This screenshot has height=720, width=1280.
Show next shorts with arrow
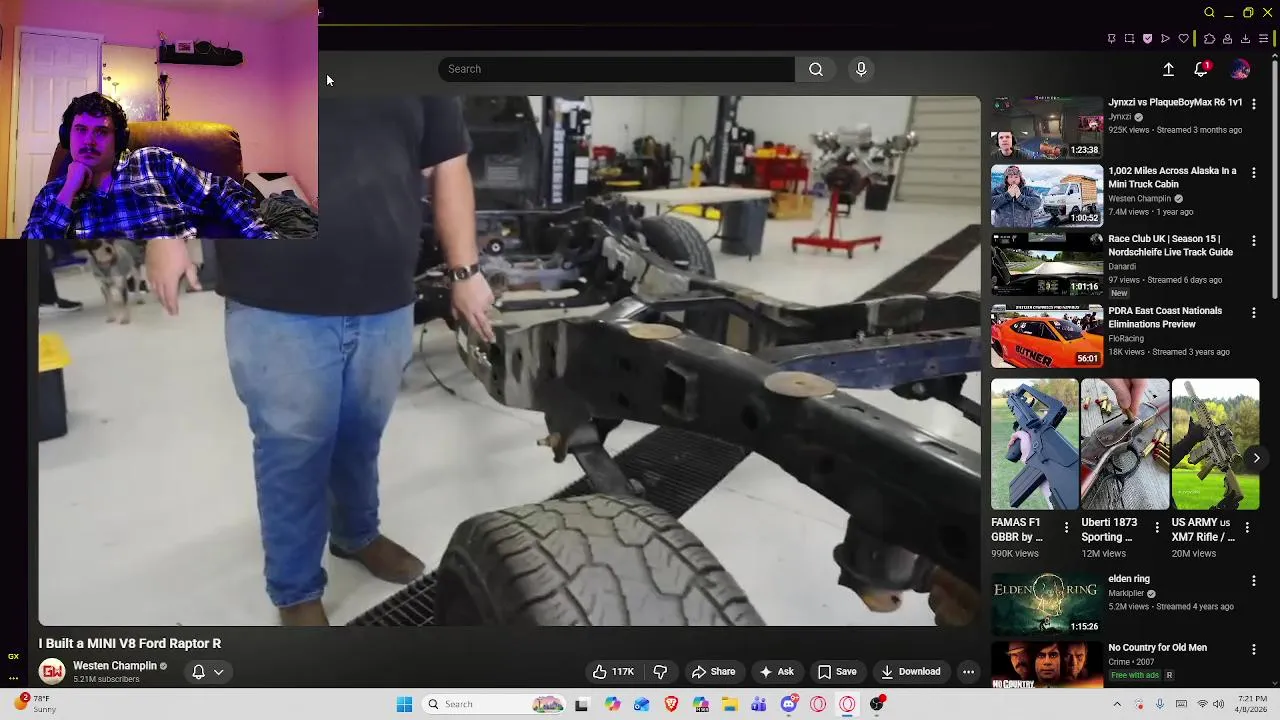(1256, 458)
